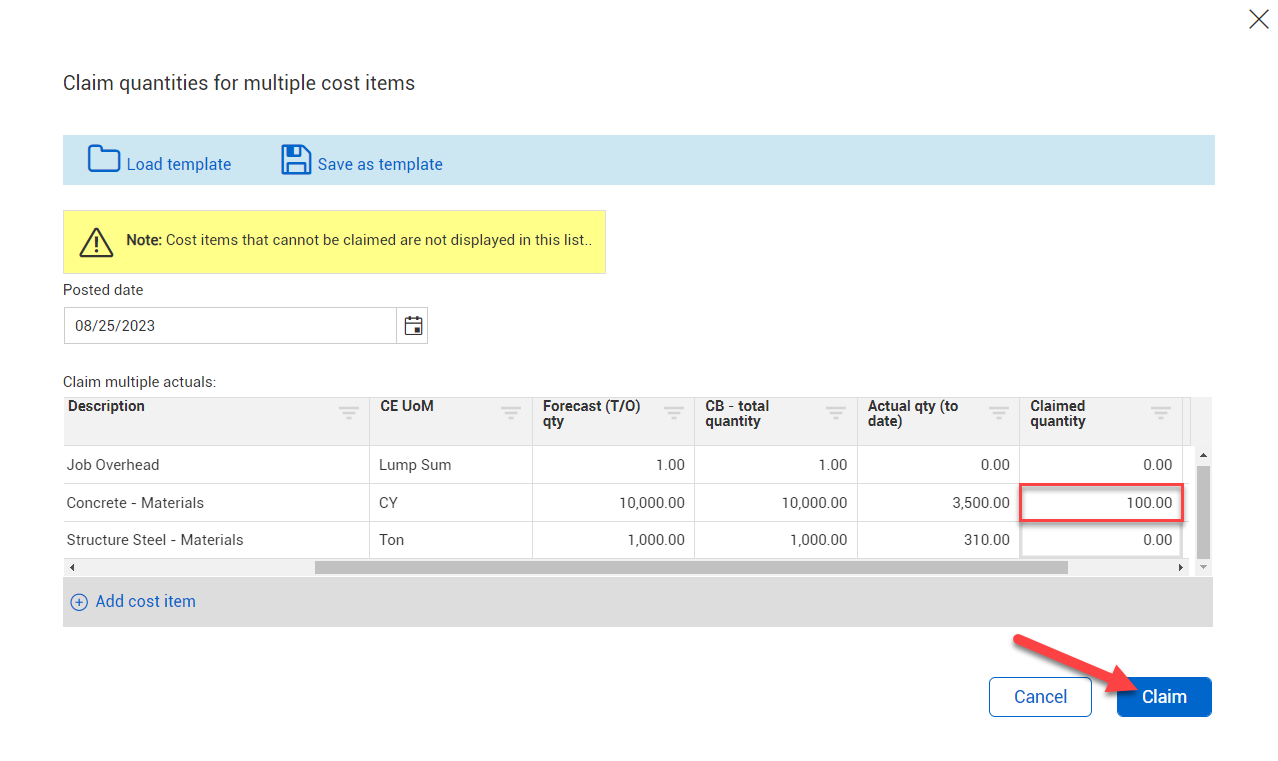1278x761 pixels.
Task: Click the horizontal scrollbar thumb in table
Action: 690,567
